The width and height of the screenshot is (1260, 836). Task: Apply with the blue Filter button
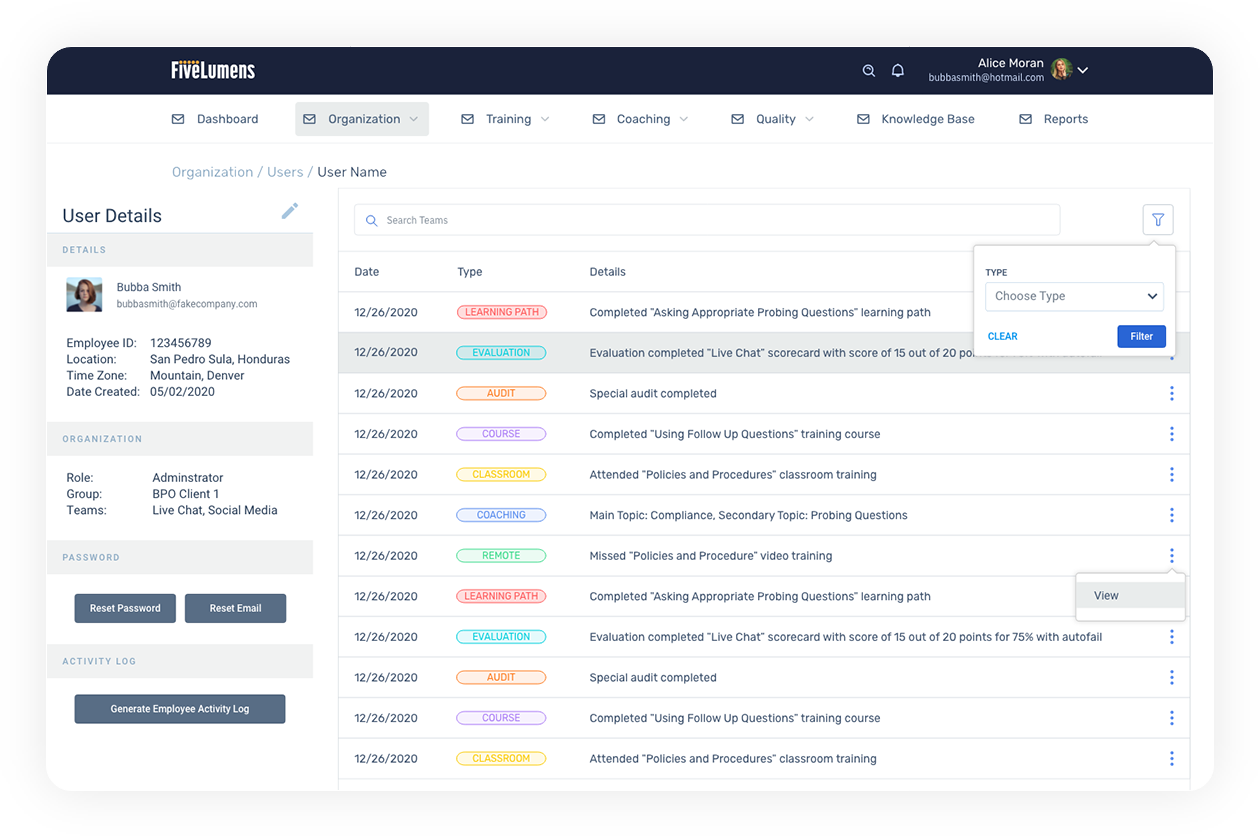pos(1141,337)
